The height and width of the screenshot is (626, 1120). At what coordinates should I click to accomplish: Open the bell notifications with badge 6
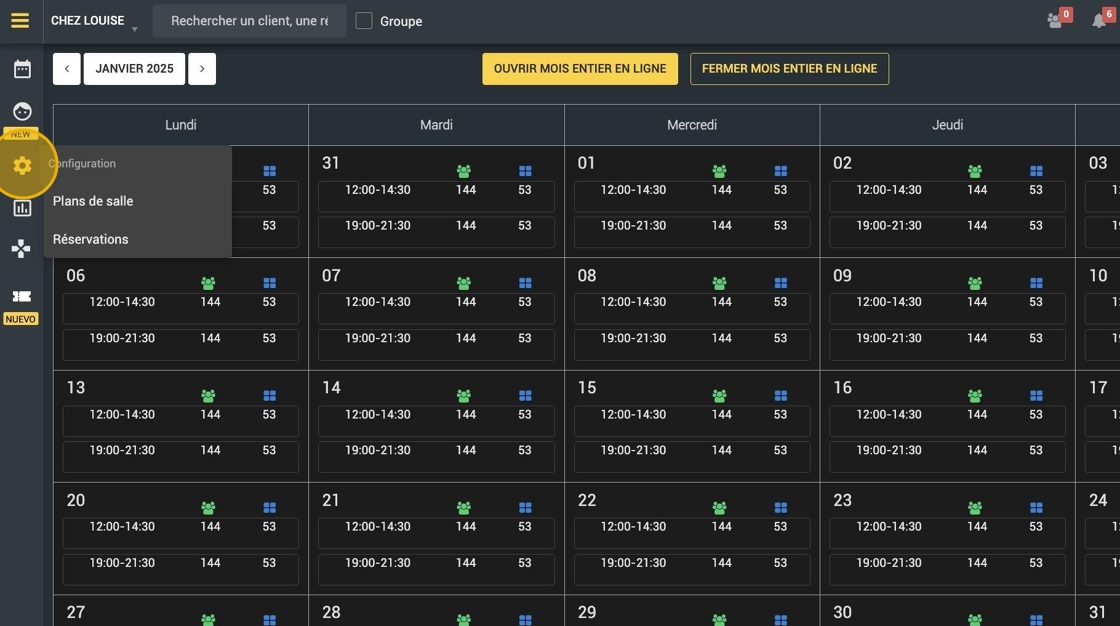tap(1099, 21)
